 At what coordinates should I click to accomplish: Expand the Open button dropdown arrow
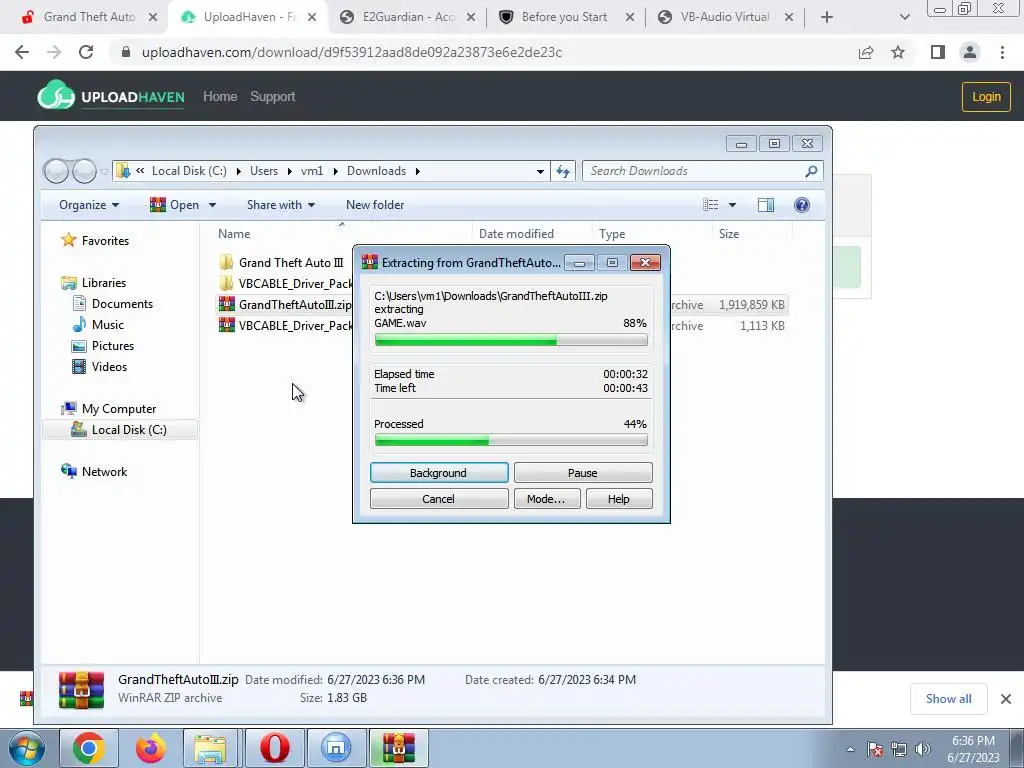tap(212, 205)
